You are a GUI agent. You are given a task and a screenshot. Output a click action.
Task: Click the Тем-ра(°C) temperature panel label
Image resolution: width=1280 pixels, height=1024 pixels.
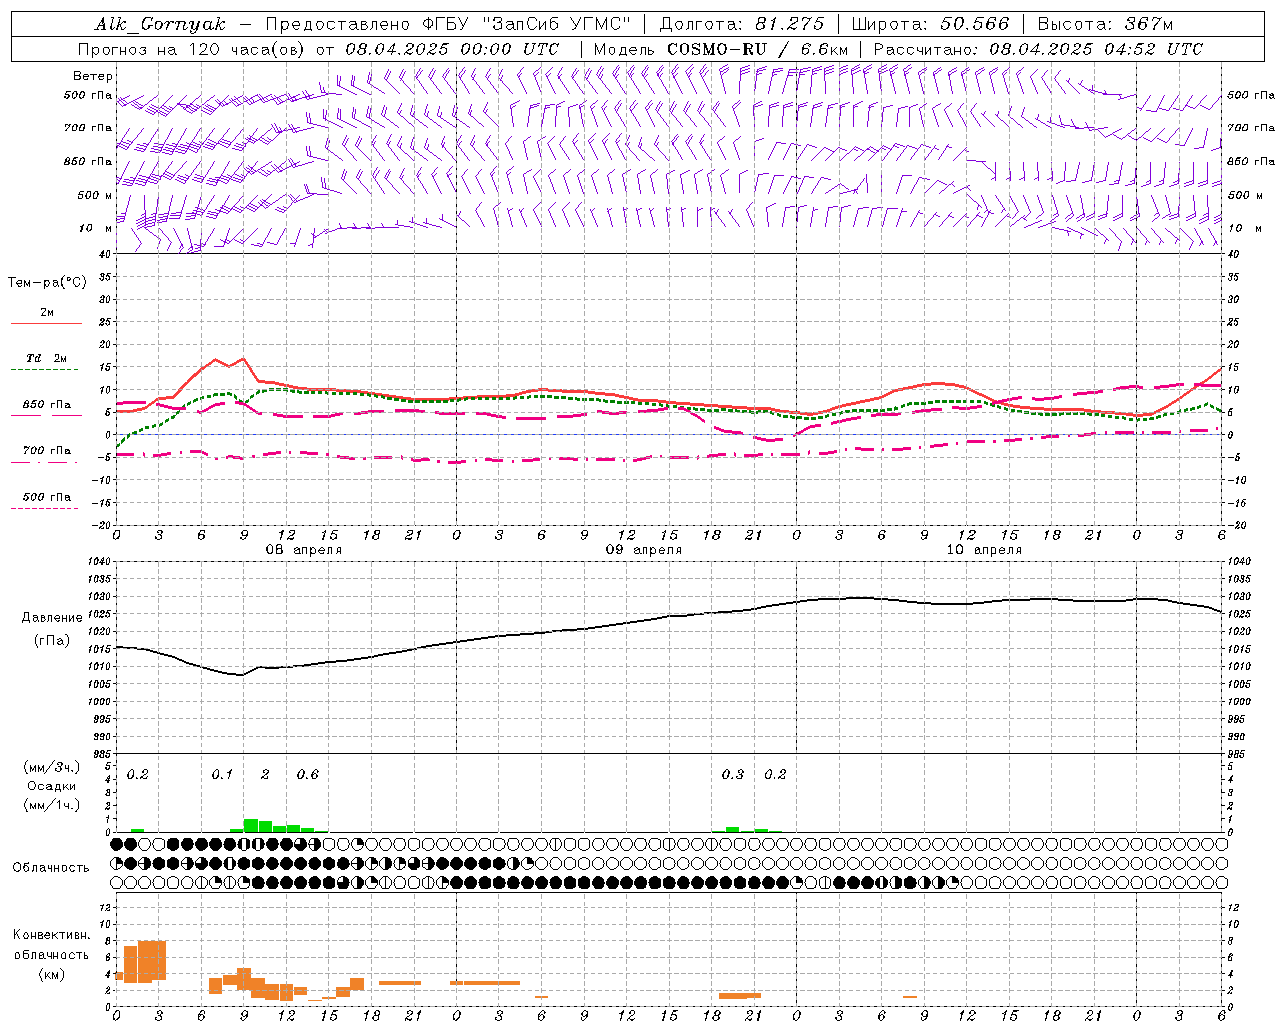(x=47, y=283)
